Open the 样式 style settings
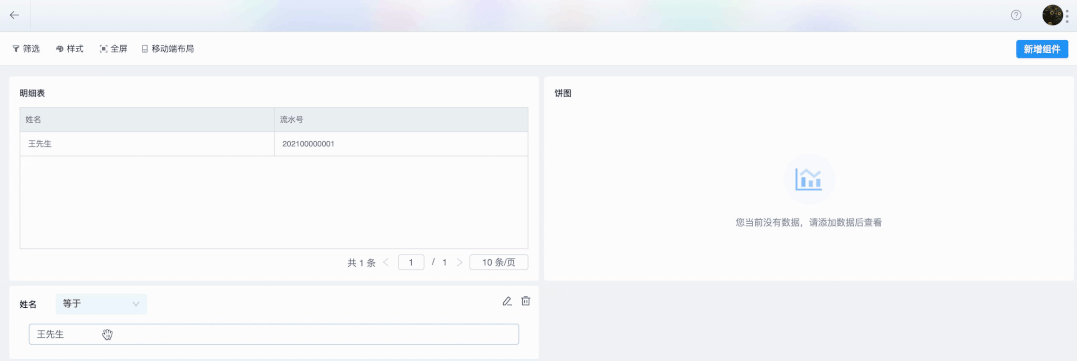Viewport: 1077px width, 361px height. pos(69,49)
